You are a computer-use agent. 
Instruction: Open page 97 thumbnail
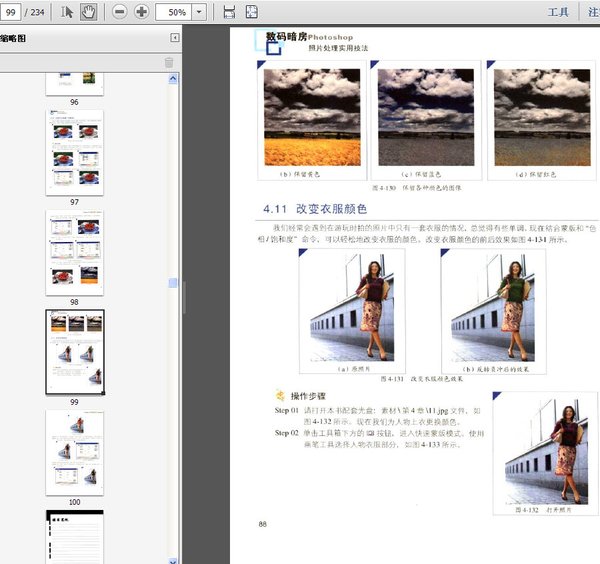pos(74,152)
